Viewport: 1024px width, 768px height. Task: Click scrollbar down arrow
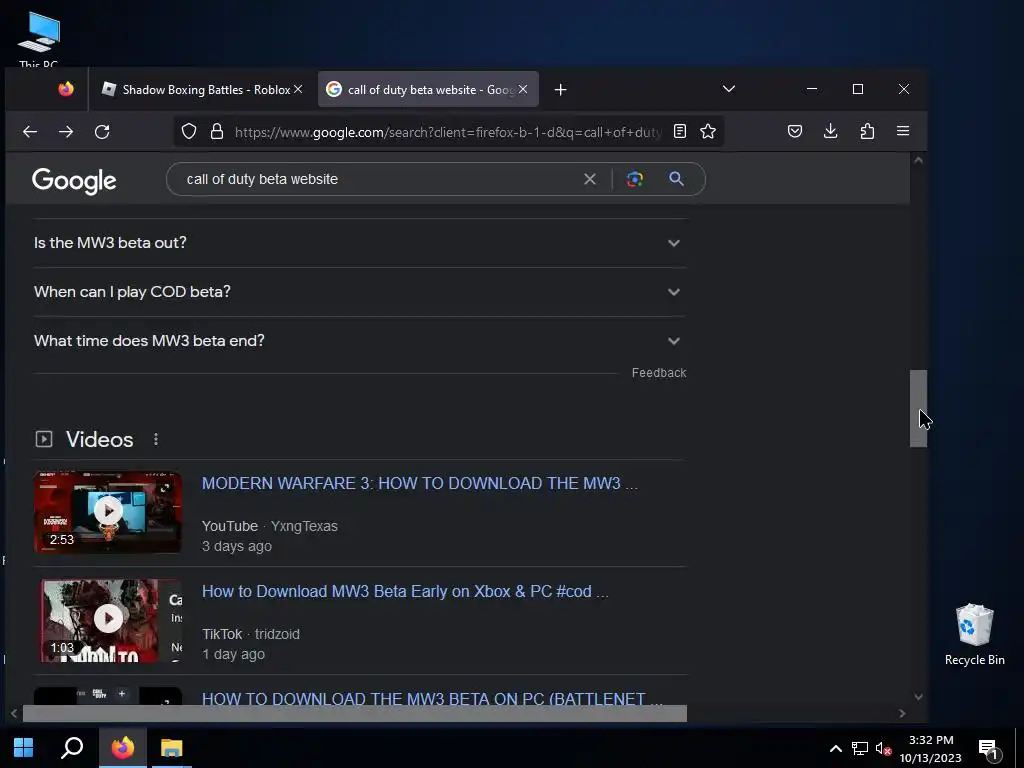(918, 697)
